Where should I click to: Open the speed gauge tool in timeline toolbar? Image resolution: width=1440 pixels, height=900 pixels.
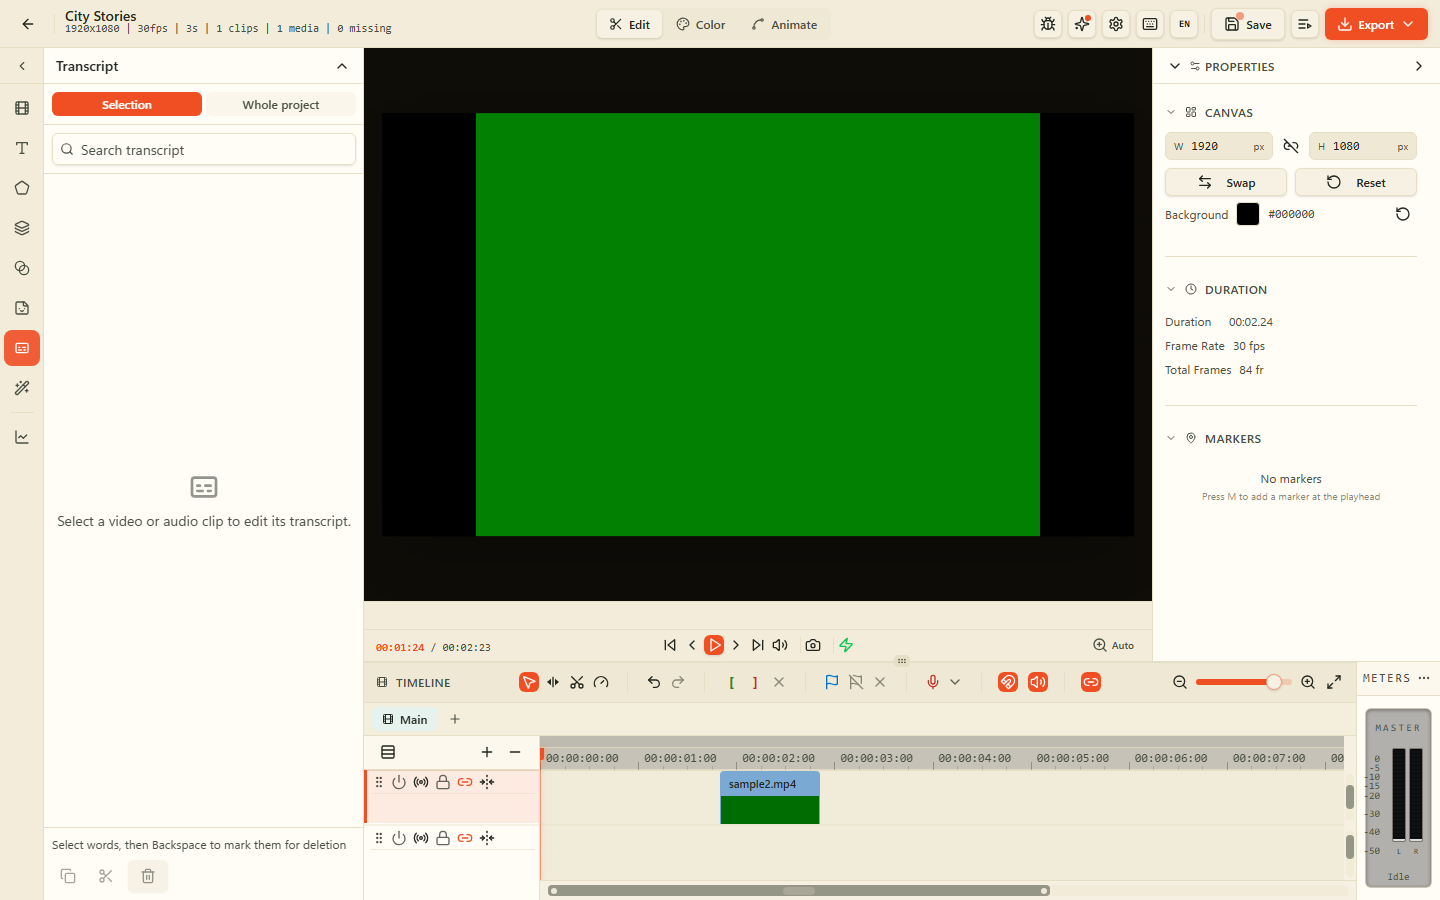[x=601, y=682]
